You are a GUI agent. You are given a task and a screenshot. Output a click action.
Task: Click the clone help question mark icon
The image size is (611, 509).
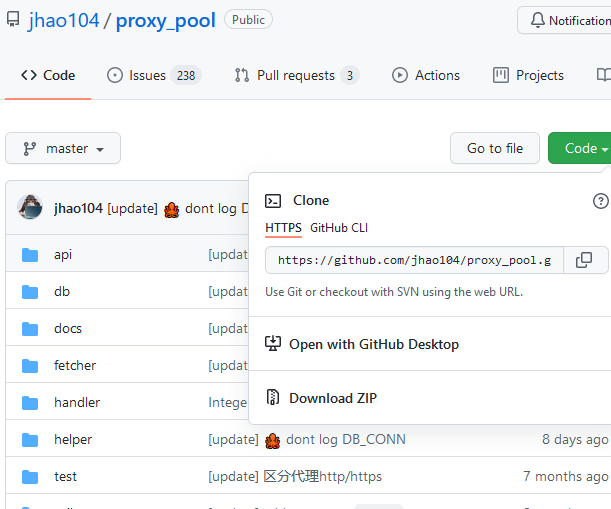click(600, 201)
